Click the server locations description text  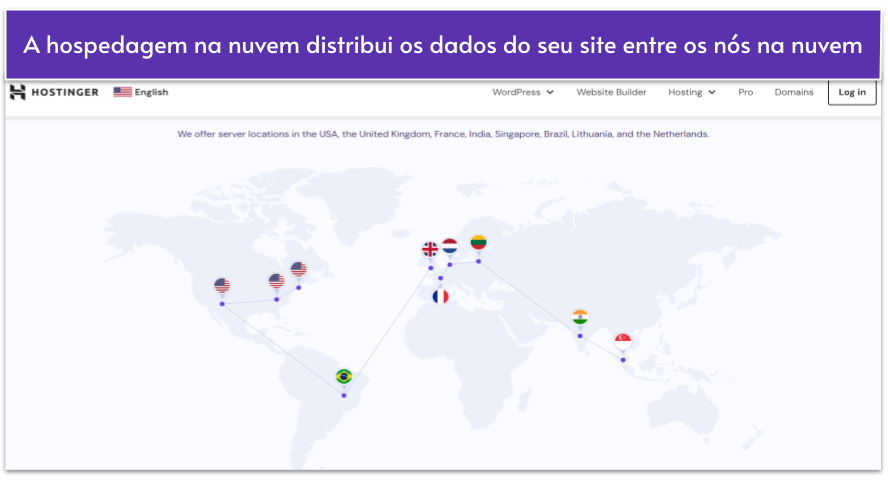(443, 133)
